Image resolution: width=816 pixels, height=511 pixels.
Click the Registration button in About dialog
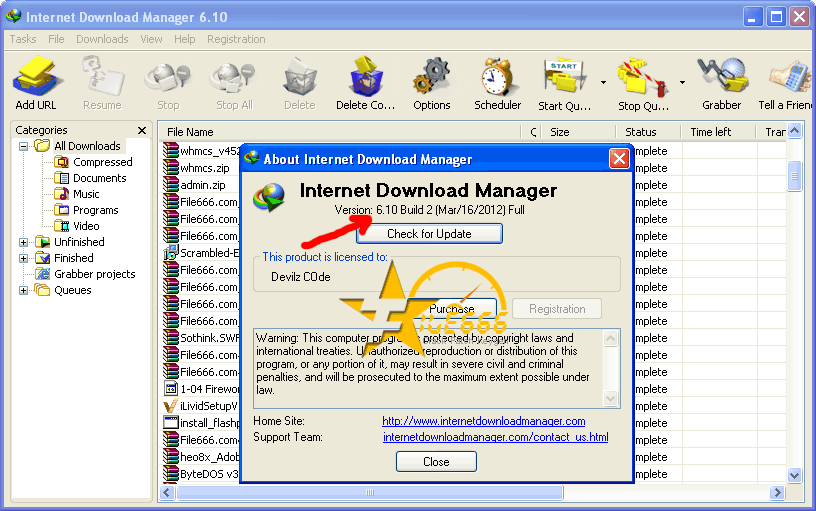557,309
